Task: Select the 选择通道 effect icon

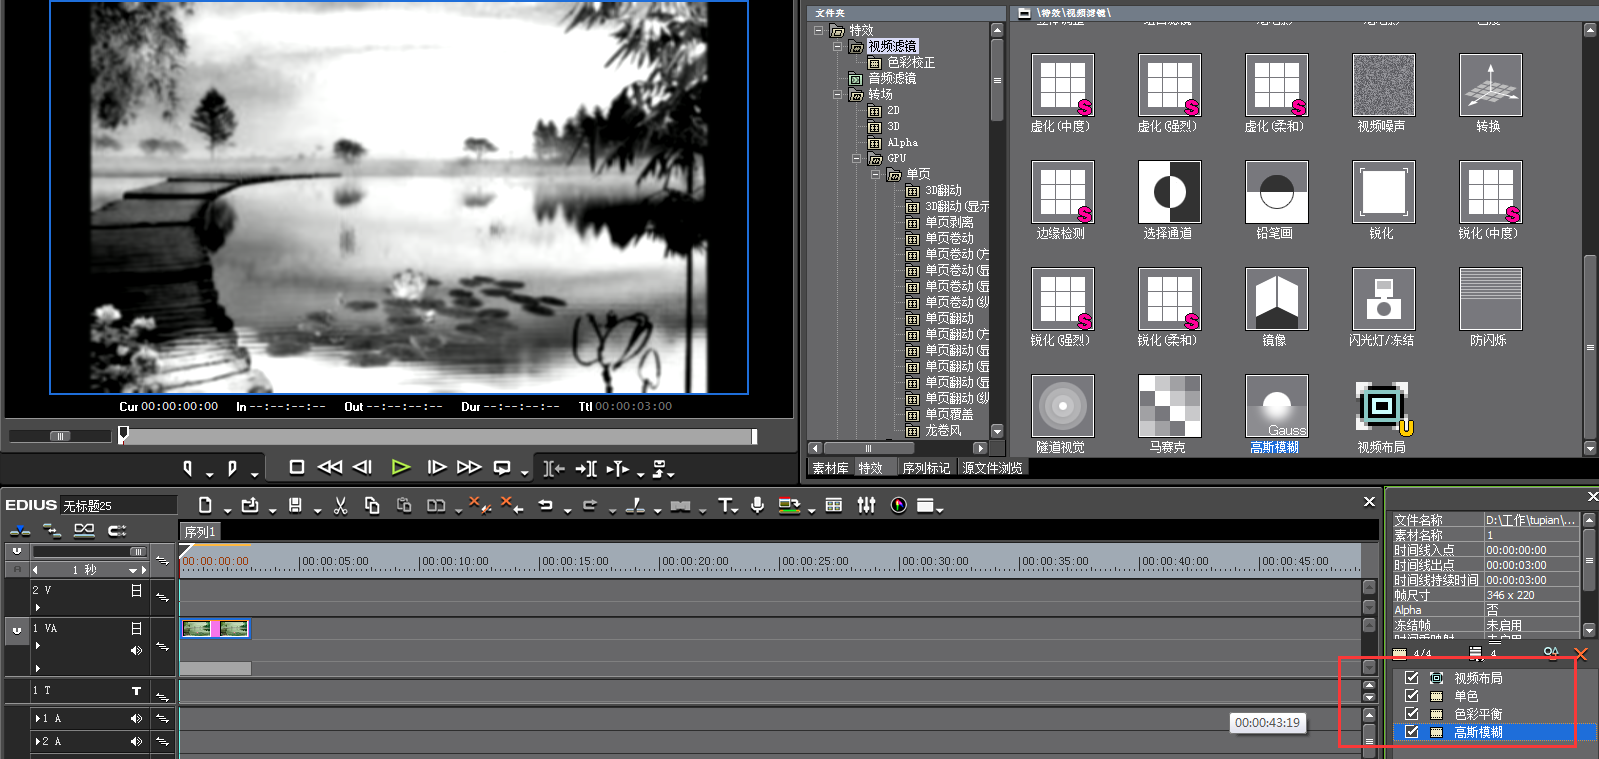Action: (1169, 192)
